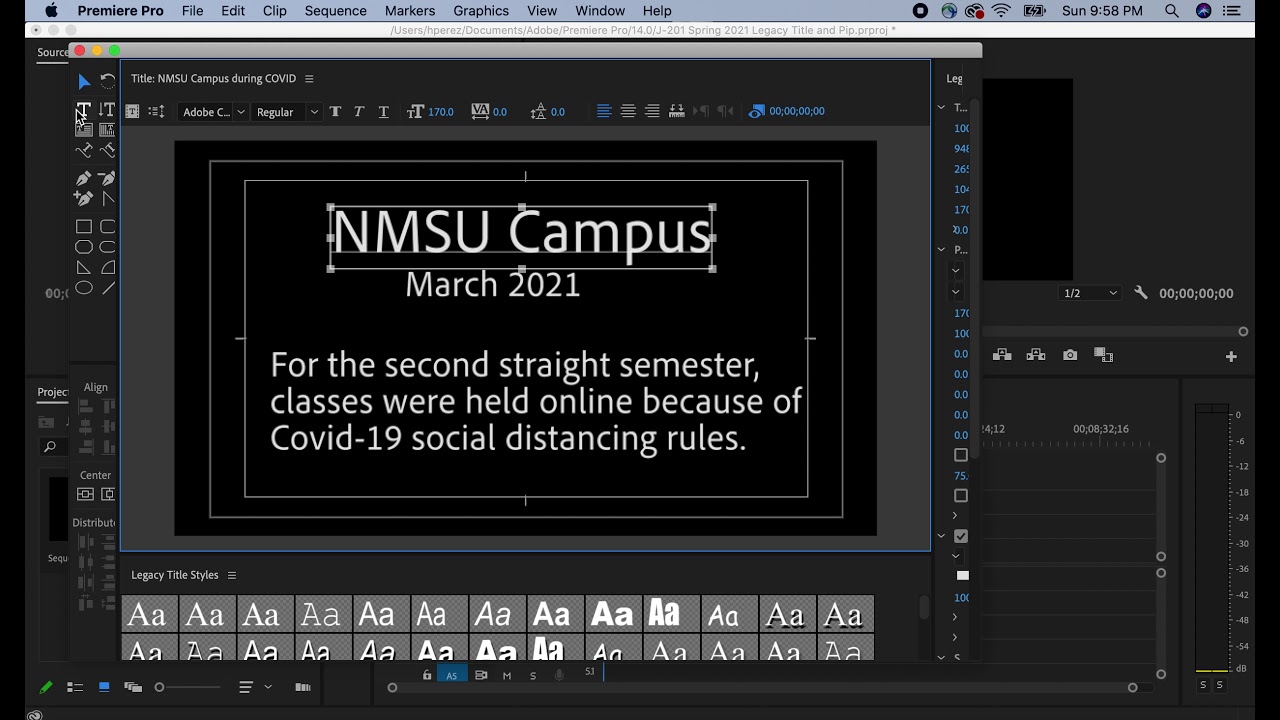This screenshot has width=1280, height=720.
Task: Open the Window menu
Action: (600, 11)
